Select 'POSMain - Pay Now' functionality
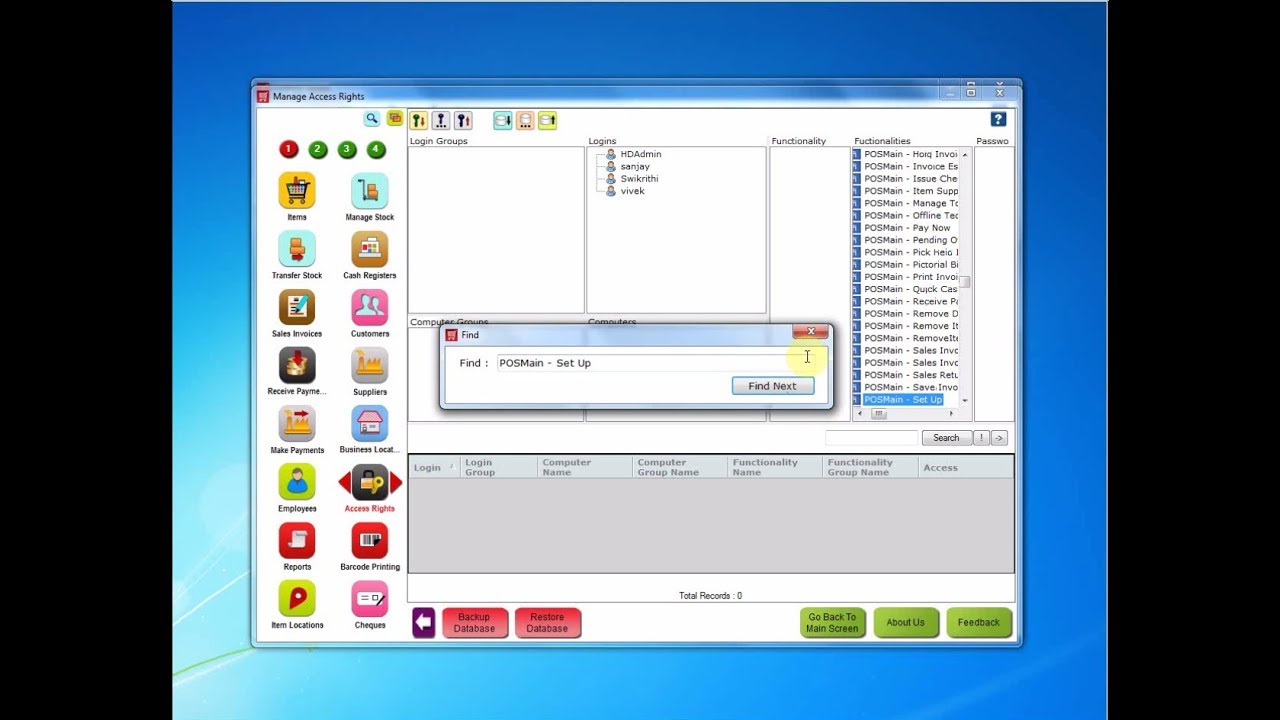The width and height of the screenshot is (1280, 720). 907,228
